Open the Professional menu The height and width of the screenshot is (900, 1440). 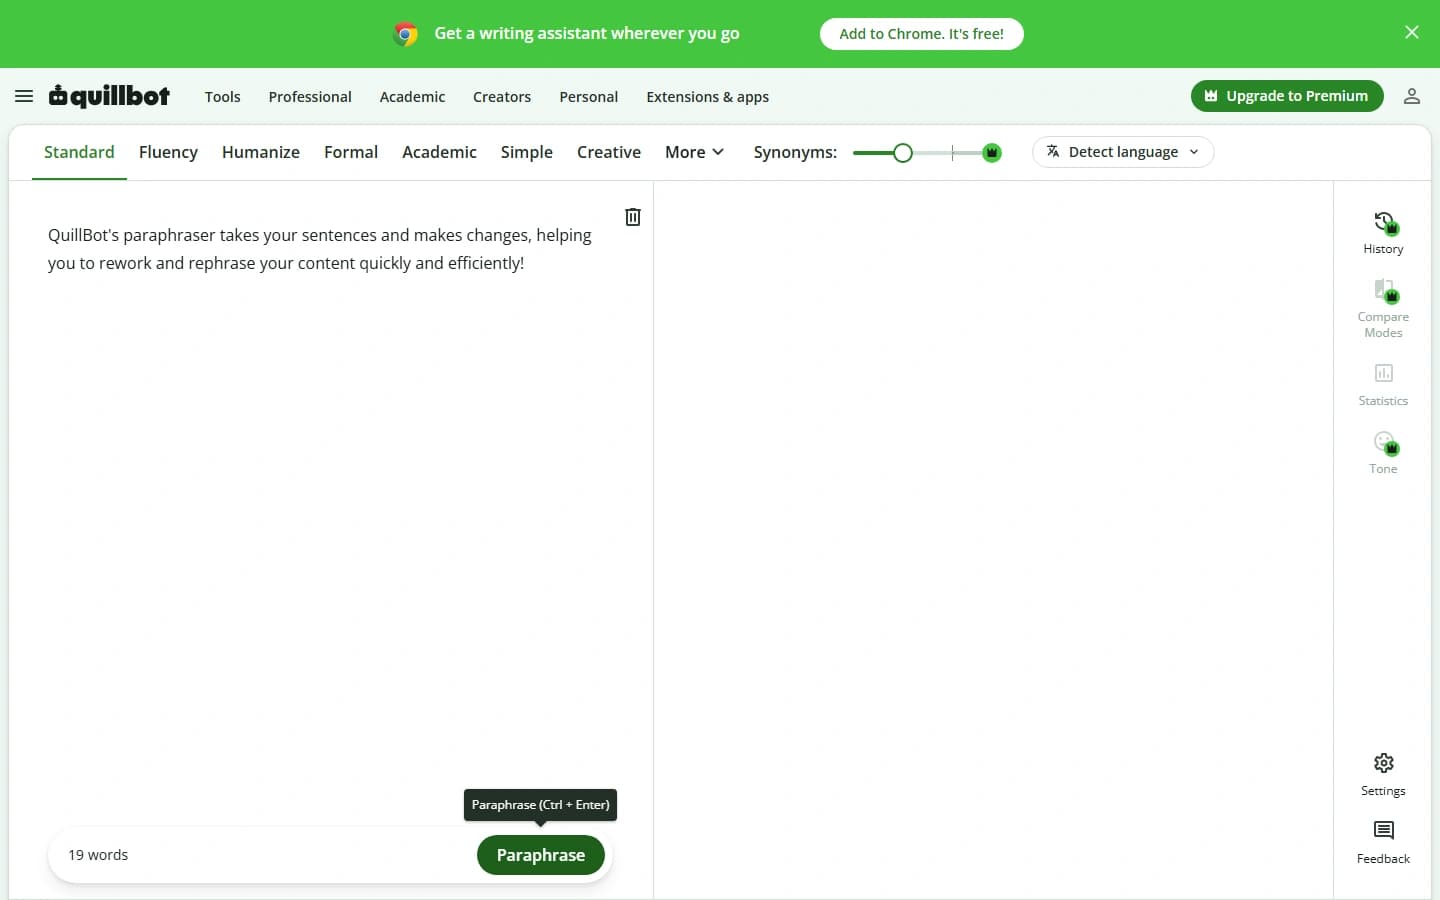coord(310,97)
